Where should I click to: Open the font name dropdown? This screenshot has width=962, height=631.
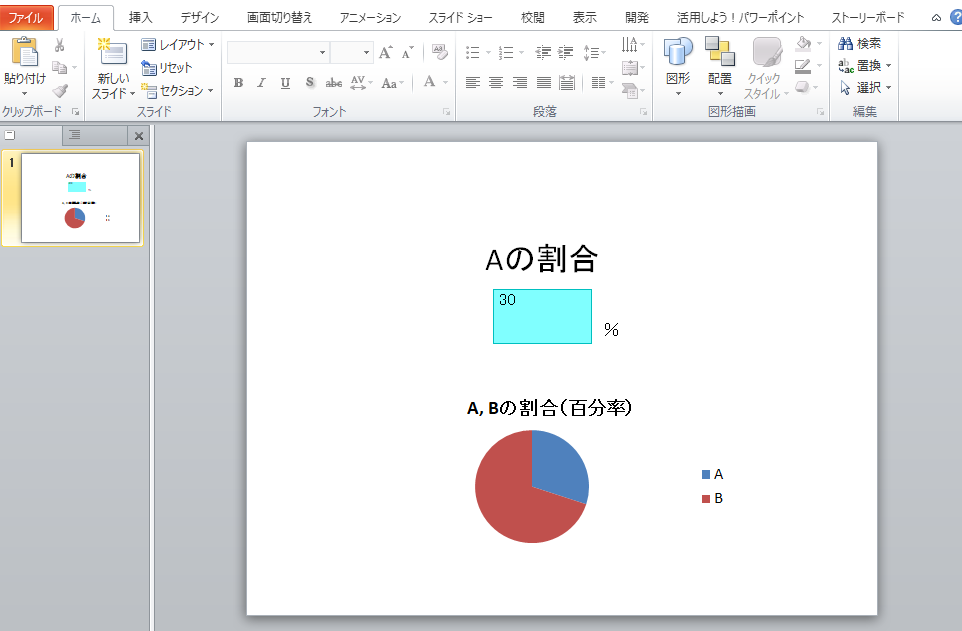(322, 50)
